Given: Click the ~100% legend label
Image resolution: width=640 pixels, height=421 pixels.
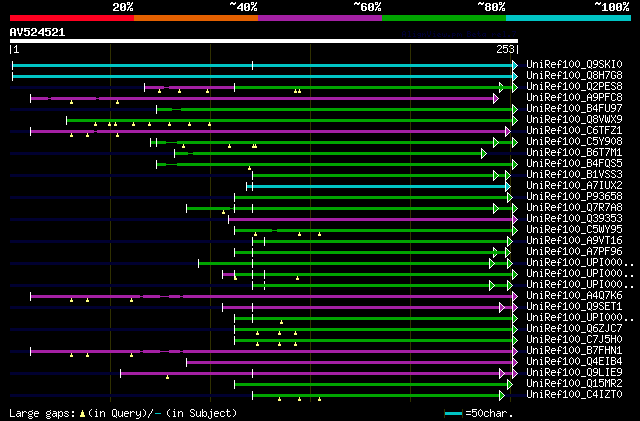Looking at the screenshot, I should [612, 7].
